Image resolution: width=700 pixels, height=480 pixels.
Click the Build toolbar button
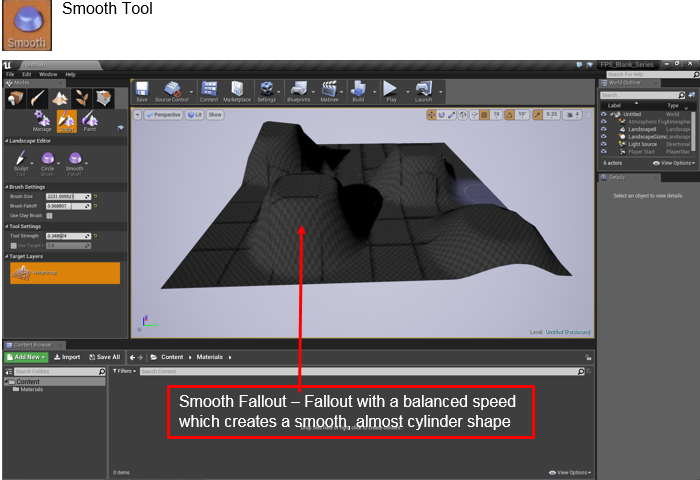click(x=358, y=92)
